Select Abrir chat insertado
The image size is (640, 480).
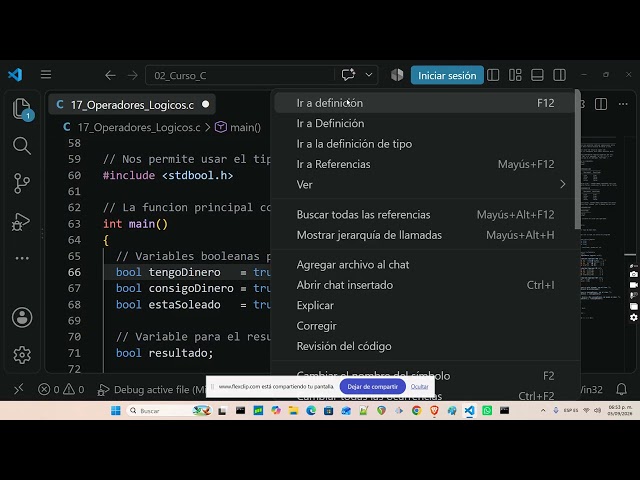pyautogui.click(x=425, y=285)
